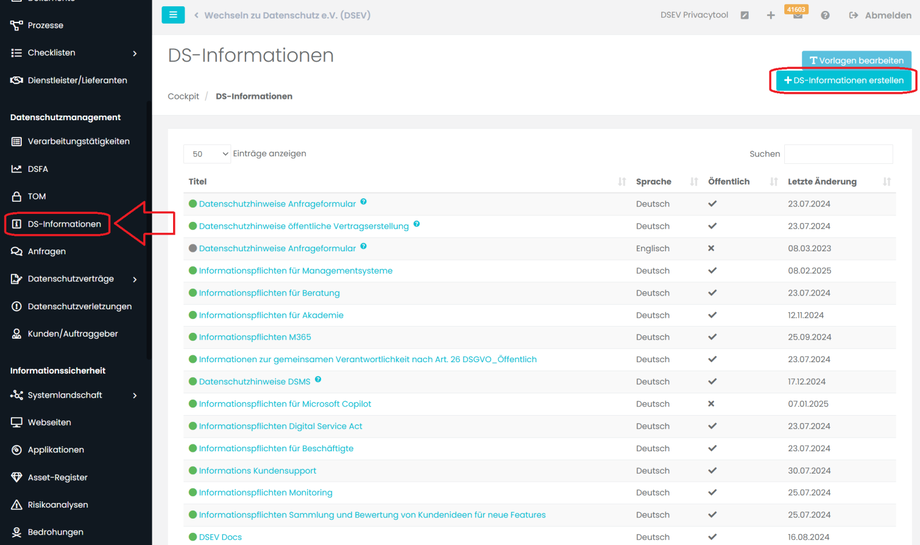The image size is (920, 545).
Task: Open Asset-Register in the sidebar
Action: tap(57, 477)
